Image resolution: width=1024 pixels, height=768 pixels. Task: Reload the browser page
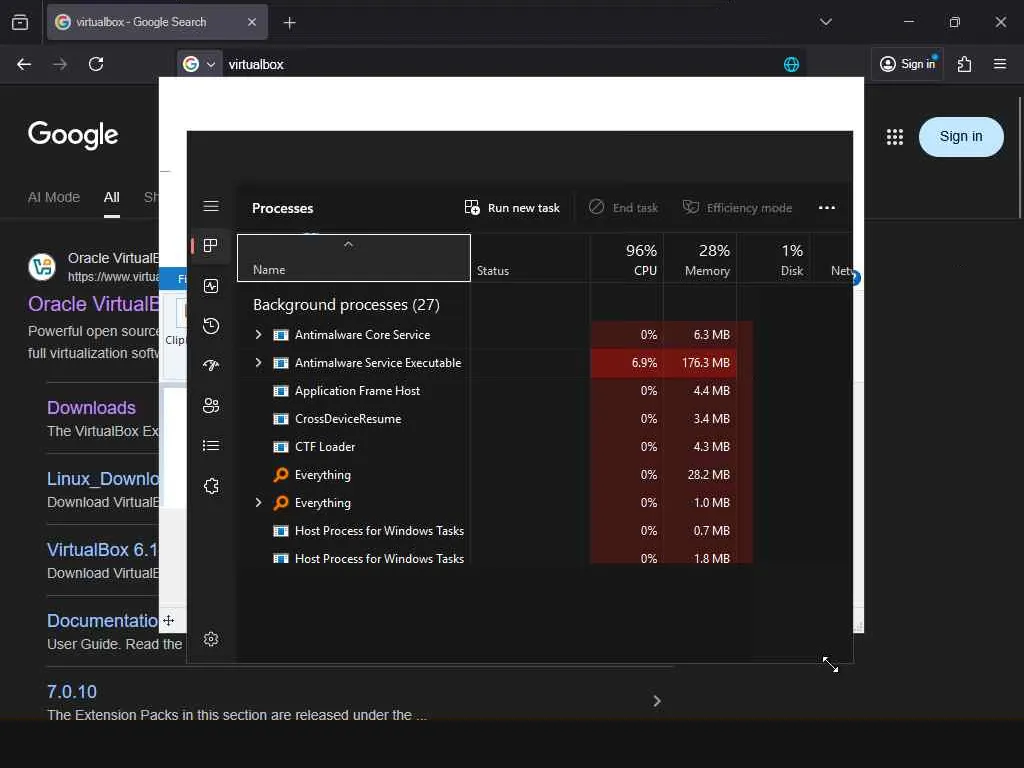(x=96, y=64)
